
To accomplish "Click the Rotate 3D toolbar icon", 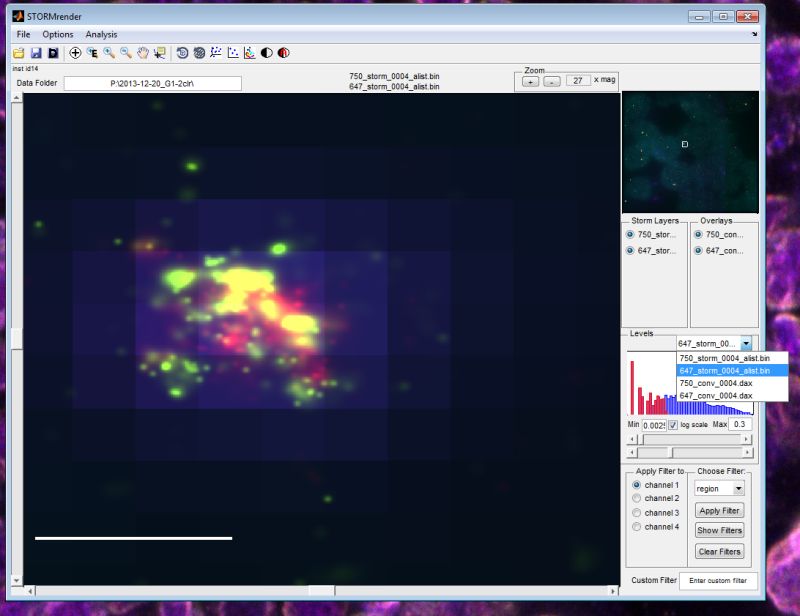I will click(183, 52).
